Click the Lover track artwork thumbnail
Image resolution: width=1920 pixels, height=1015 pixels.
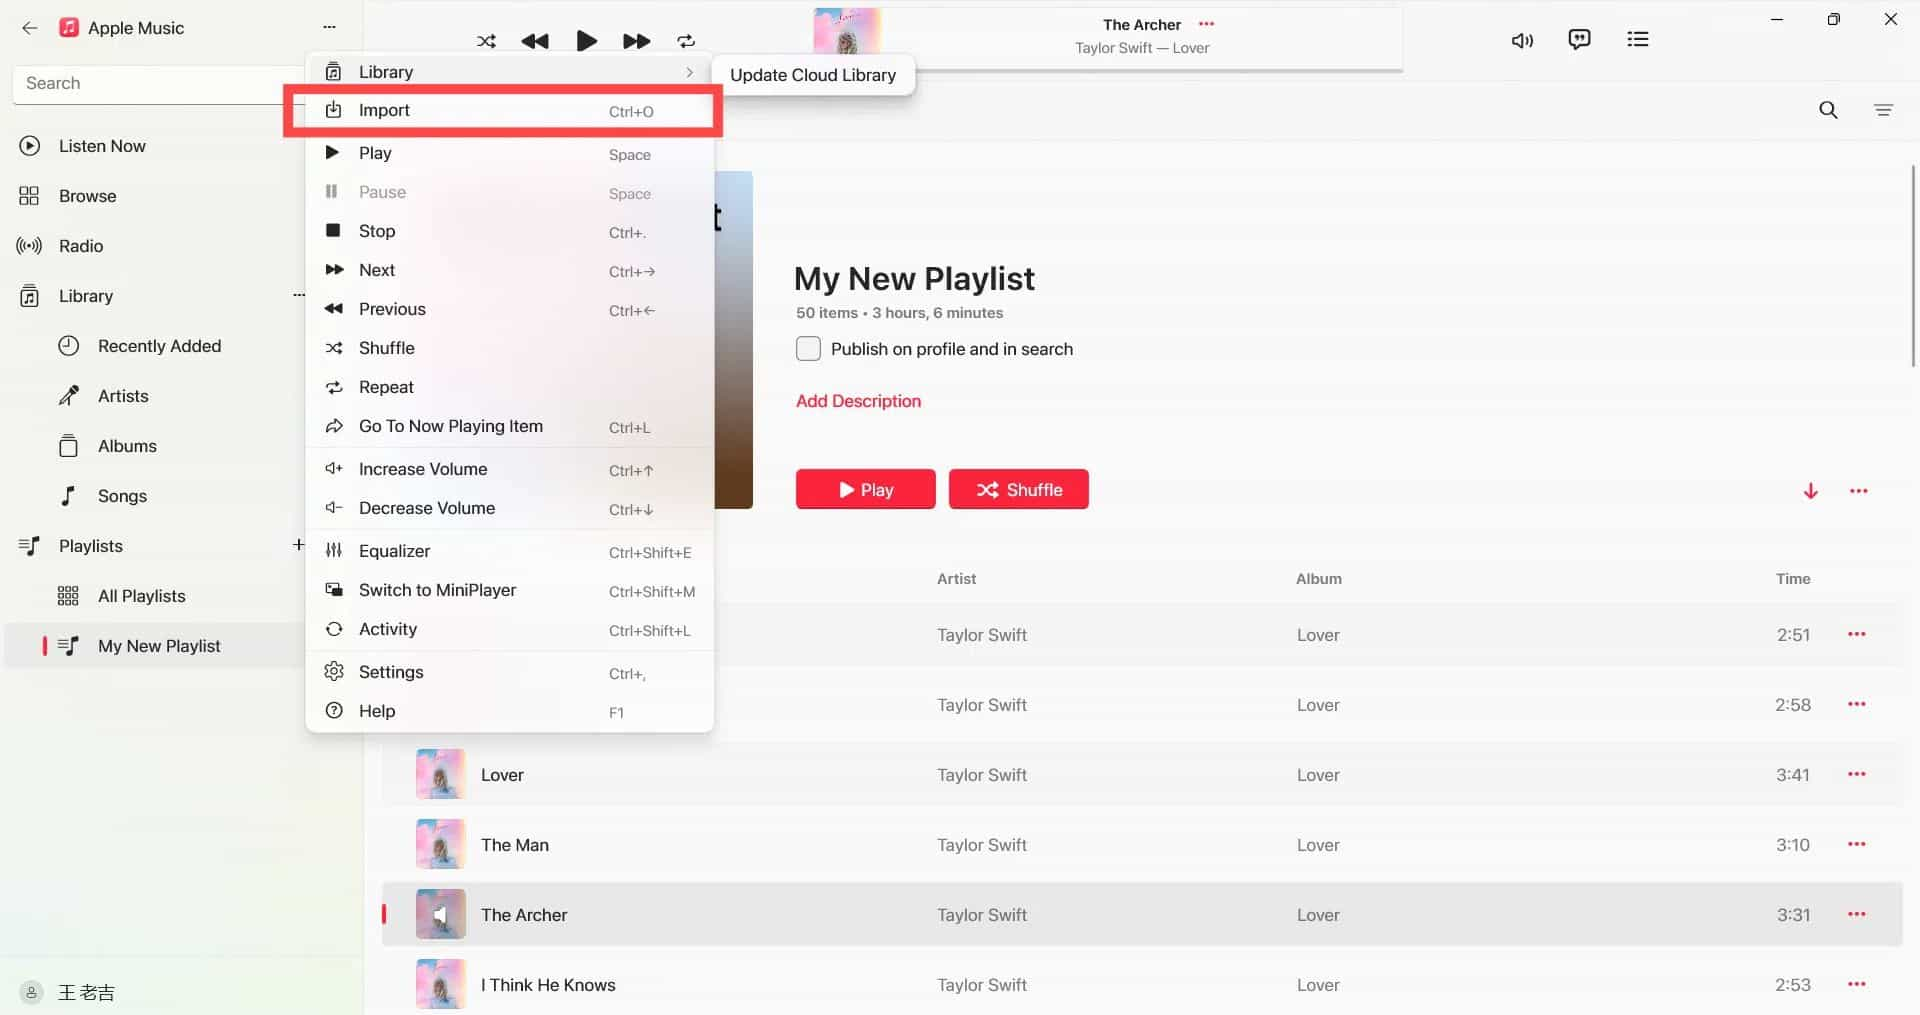point(440,774)
